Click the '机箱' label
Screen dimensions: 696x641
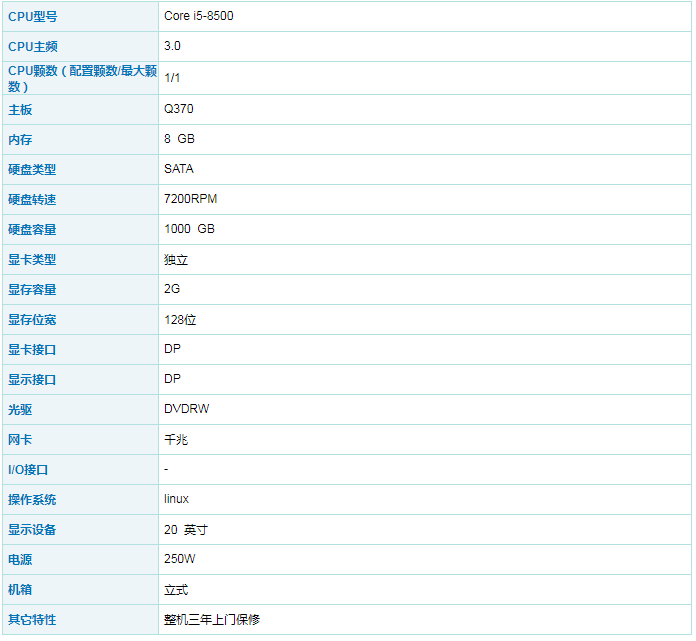20,590
